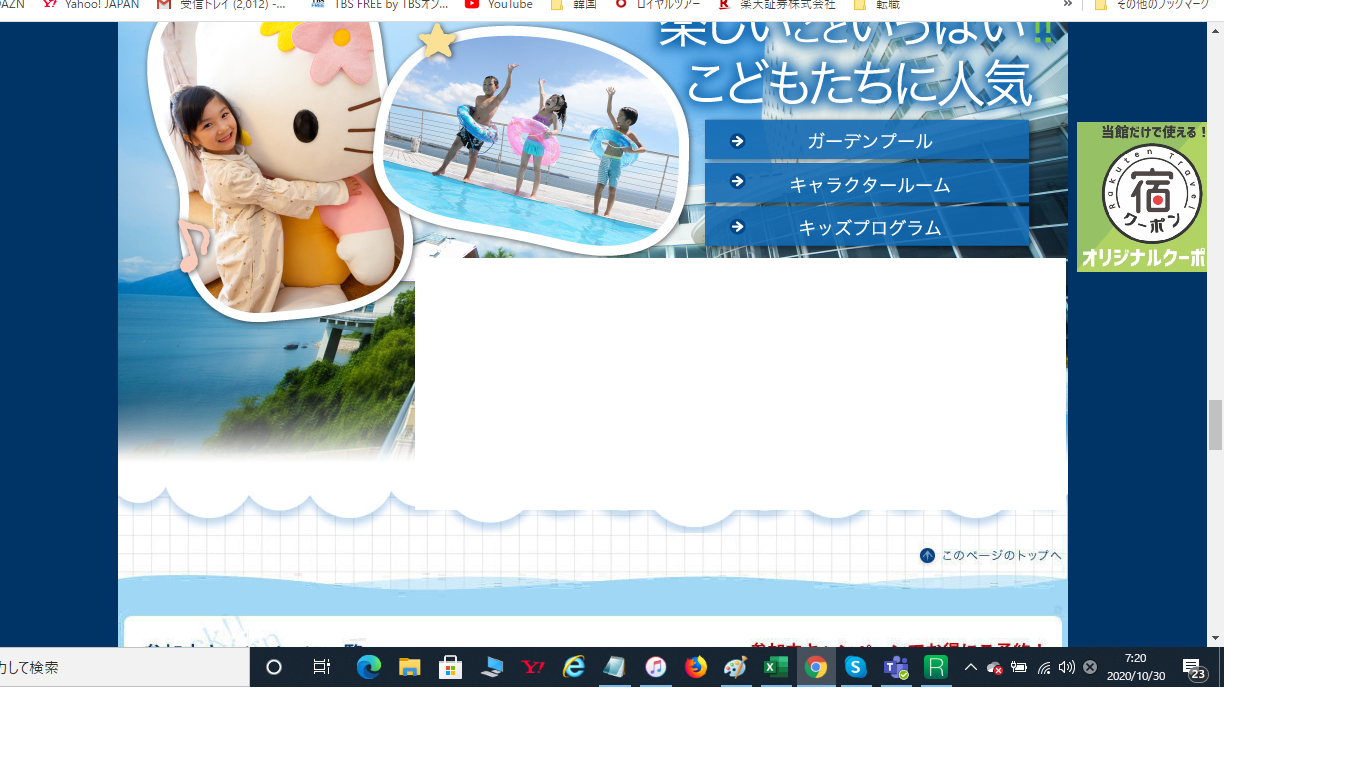Click the taskbar search box
The height and width of the screenshot is (768, 1366).
coord(124,667)
